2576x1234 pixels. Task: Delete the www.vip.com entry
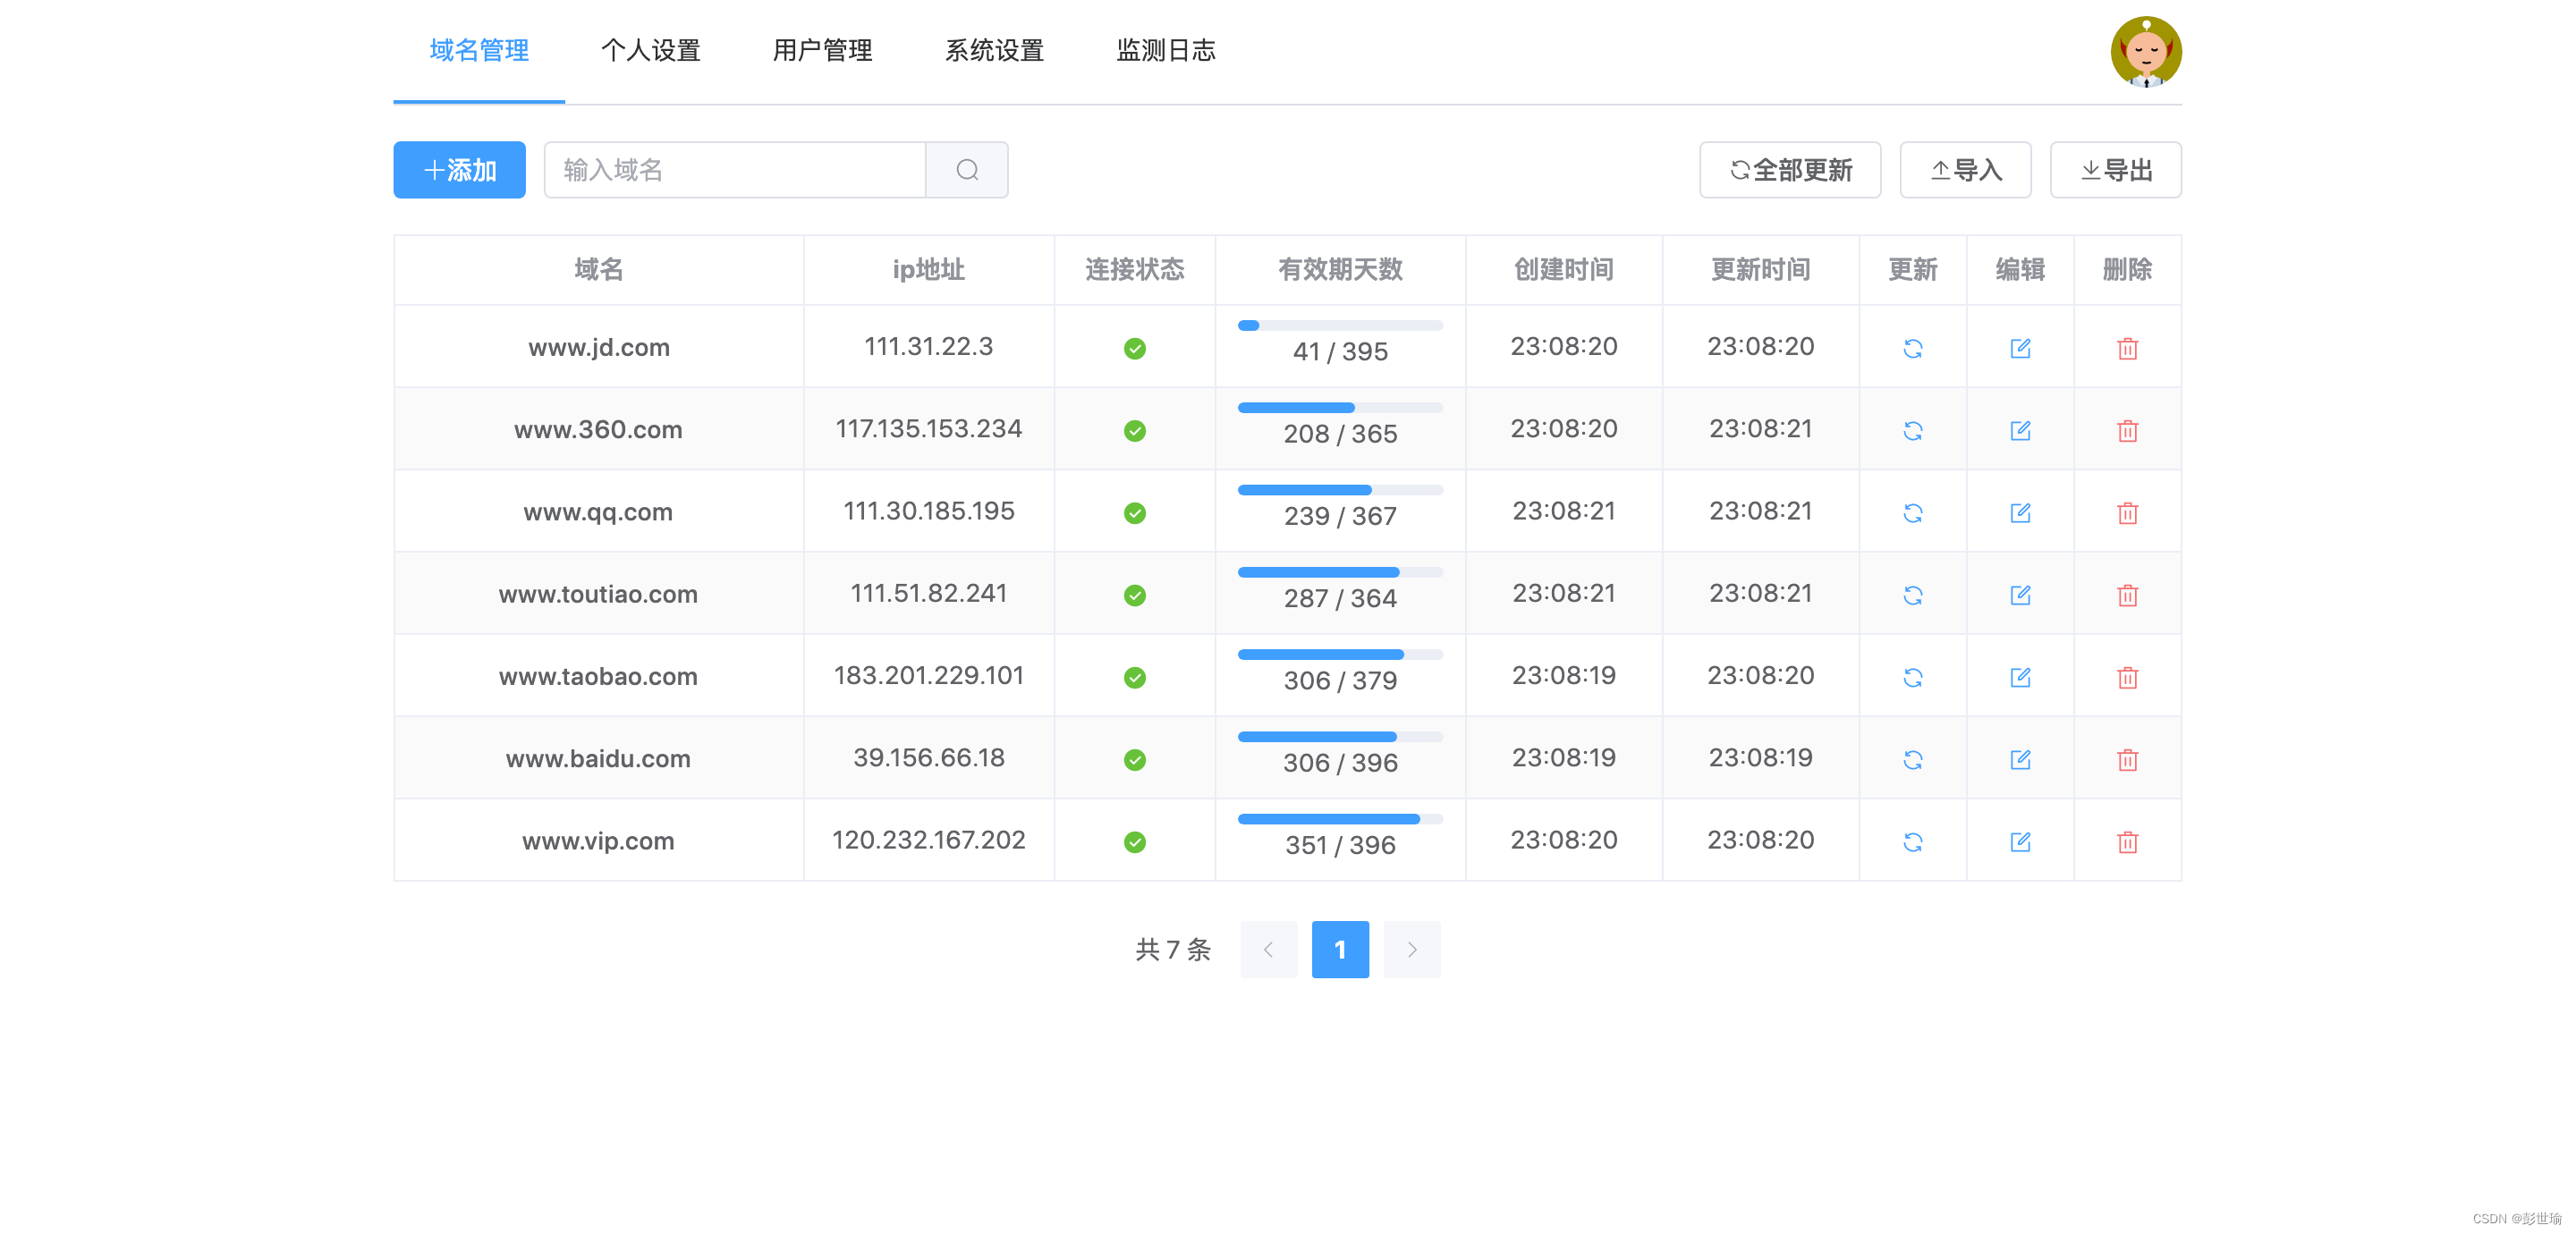pyautogui.click(x=2127, y=842)
